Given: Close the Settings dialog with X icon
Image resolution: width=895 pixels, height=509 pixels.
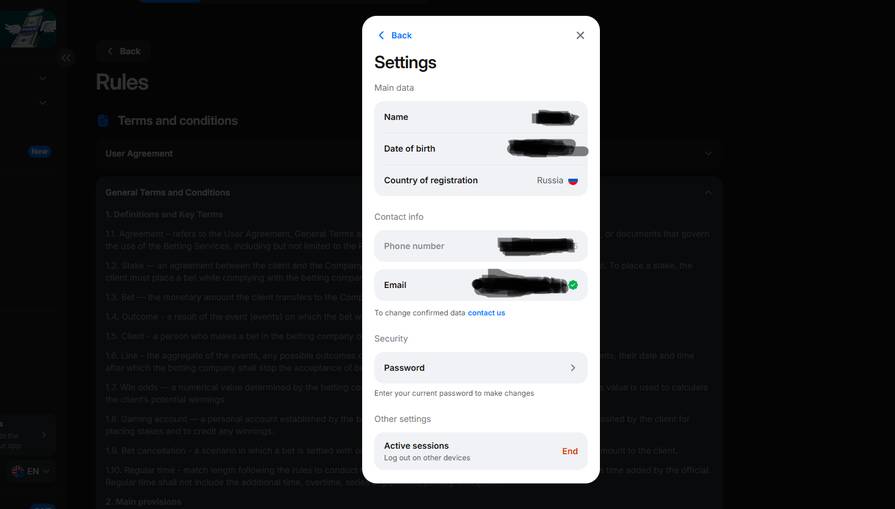Looking at the screenshot, I should click(580, 35).
